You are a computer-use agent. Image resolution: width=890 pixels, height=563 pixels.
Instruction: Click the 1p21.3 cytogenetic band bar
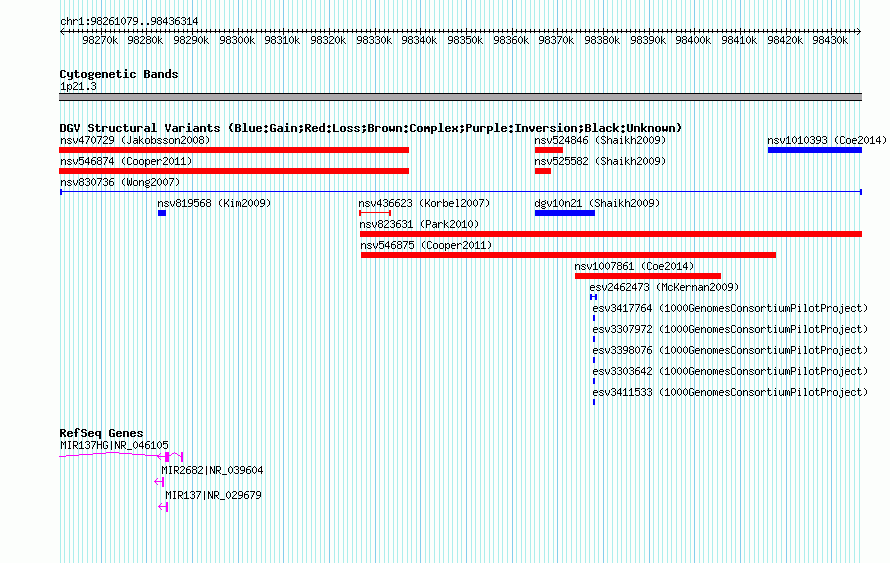[x=460, y=97]
